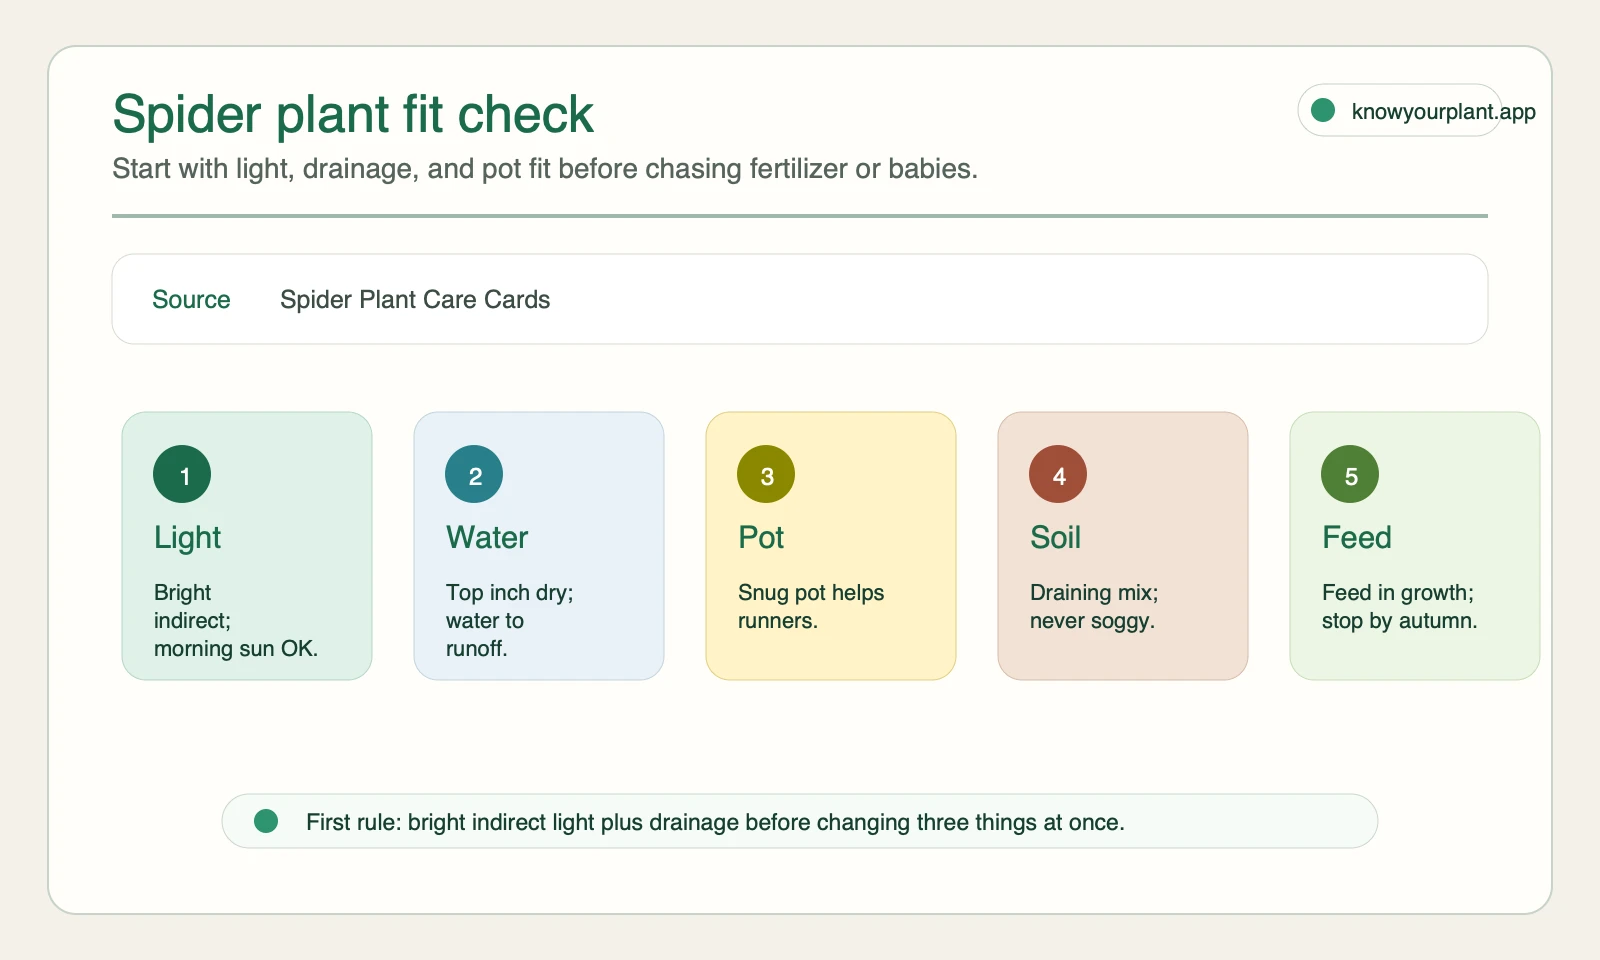Screen dimensions: 1600x960
Task: Click the green dot before First rule
Action: 266,821
